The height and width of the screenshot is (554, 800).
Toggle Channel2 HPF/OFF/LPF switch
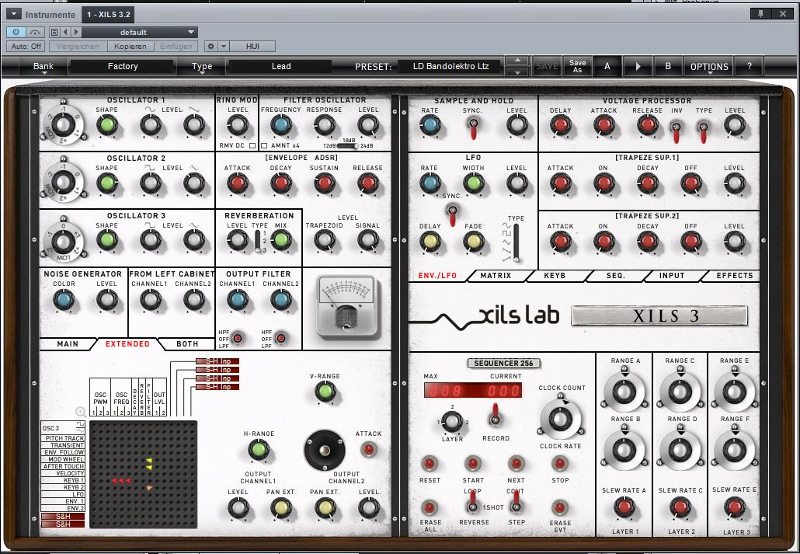point(281,338)
